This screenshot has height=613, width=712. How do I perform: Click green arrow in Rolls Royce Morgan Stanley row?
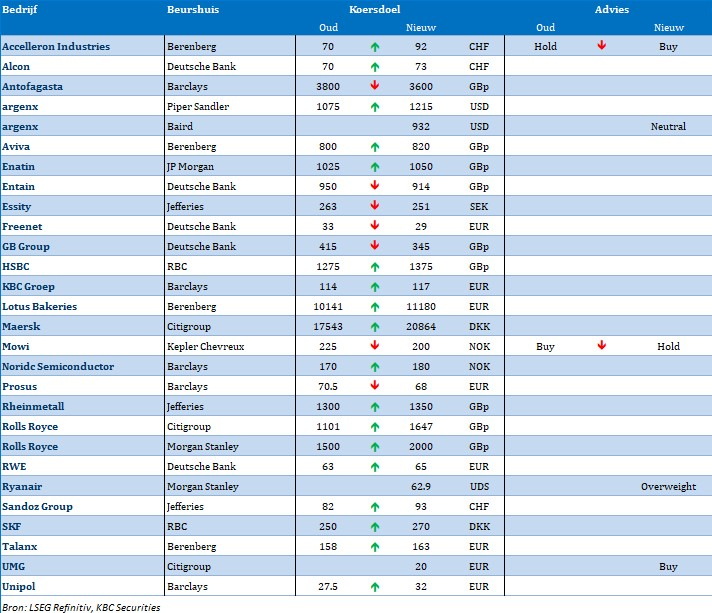375,446
